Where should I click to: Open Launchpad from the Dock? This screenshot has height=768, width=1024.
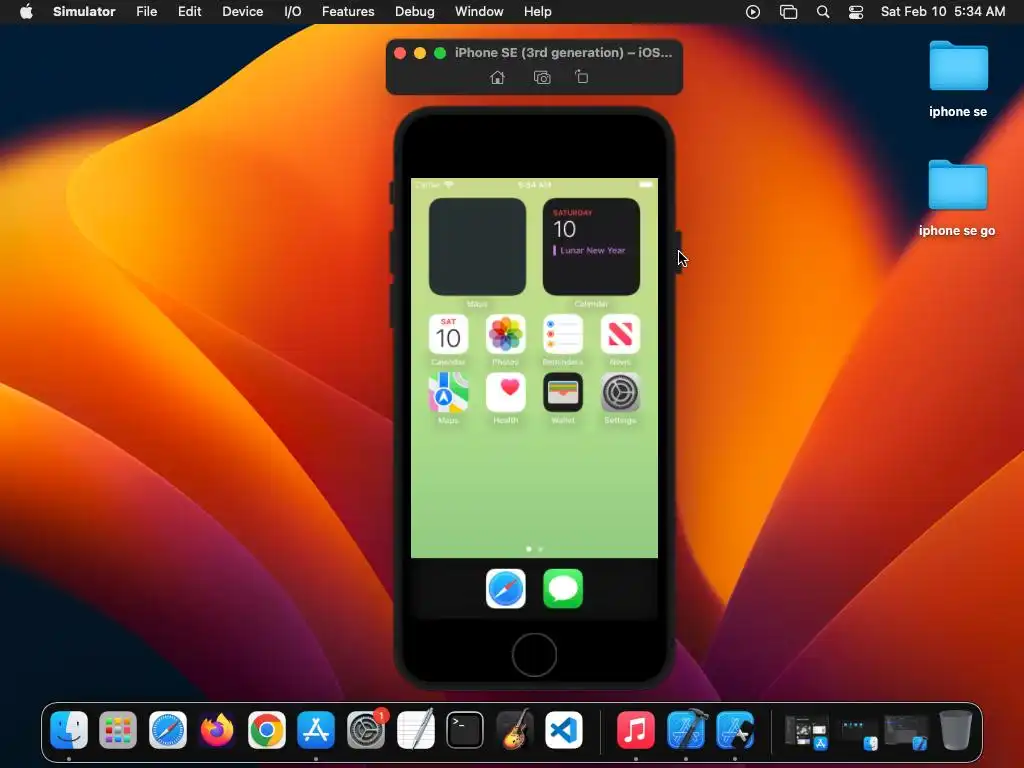click(x=118, y=729)
